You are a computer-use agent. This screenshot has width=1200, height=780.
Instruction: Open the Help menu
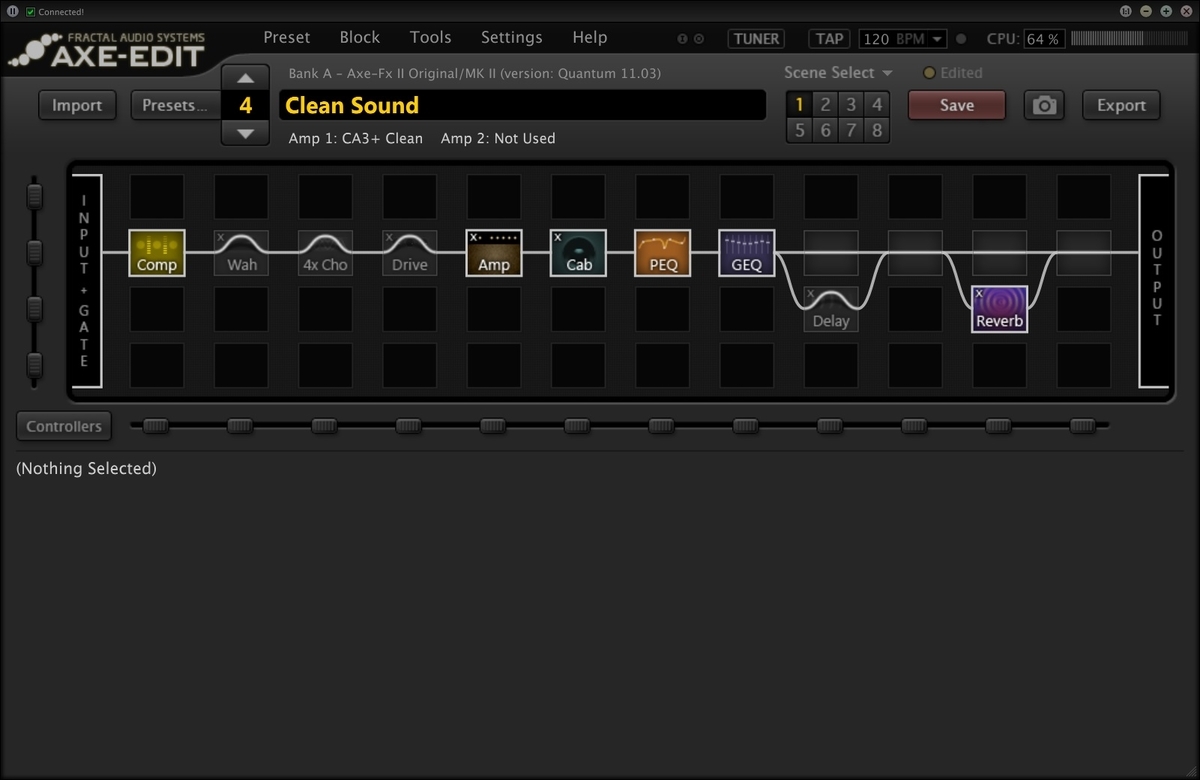point(590,37)
